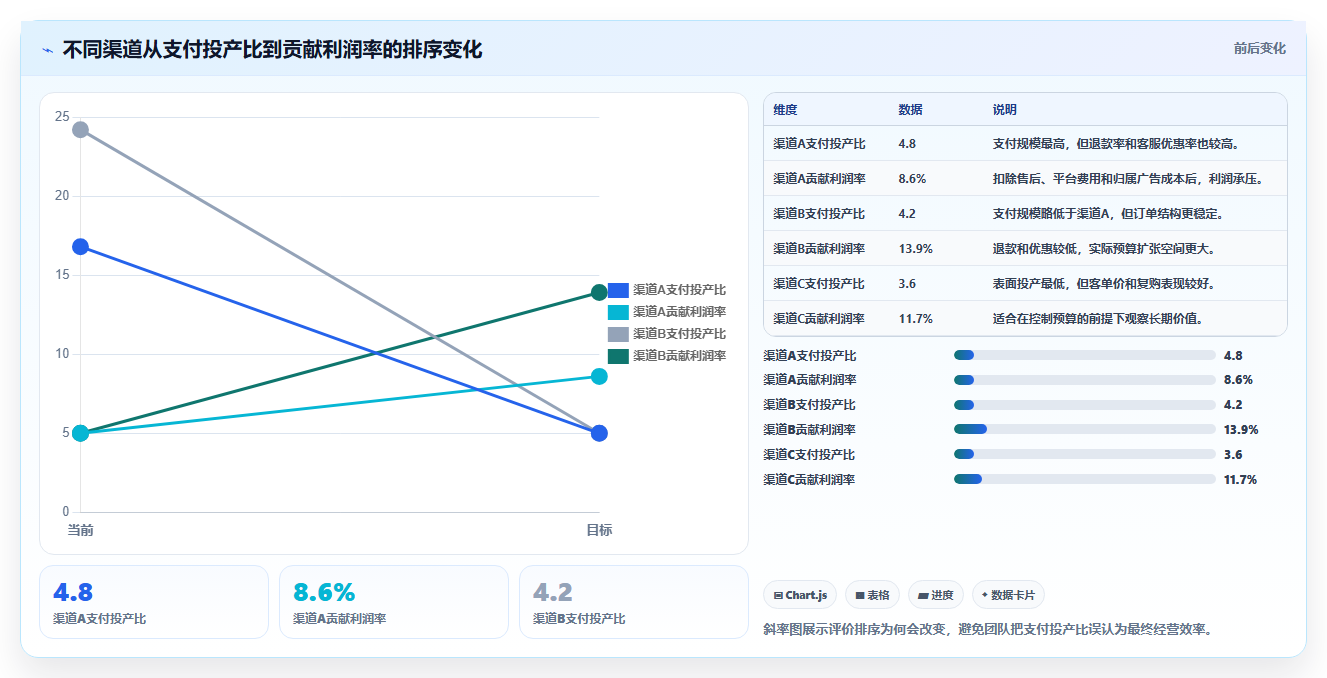Click description 支付规模最高，但退款率和客服优惠率也较高。
Image resolution: width=1327 pixels, height=678 pixels.
pos(1116,144)
